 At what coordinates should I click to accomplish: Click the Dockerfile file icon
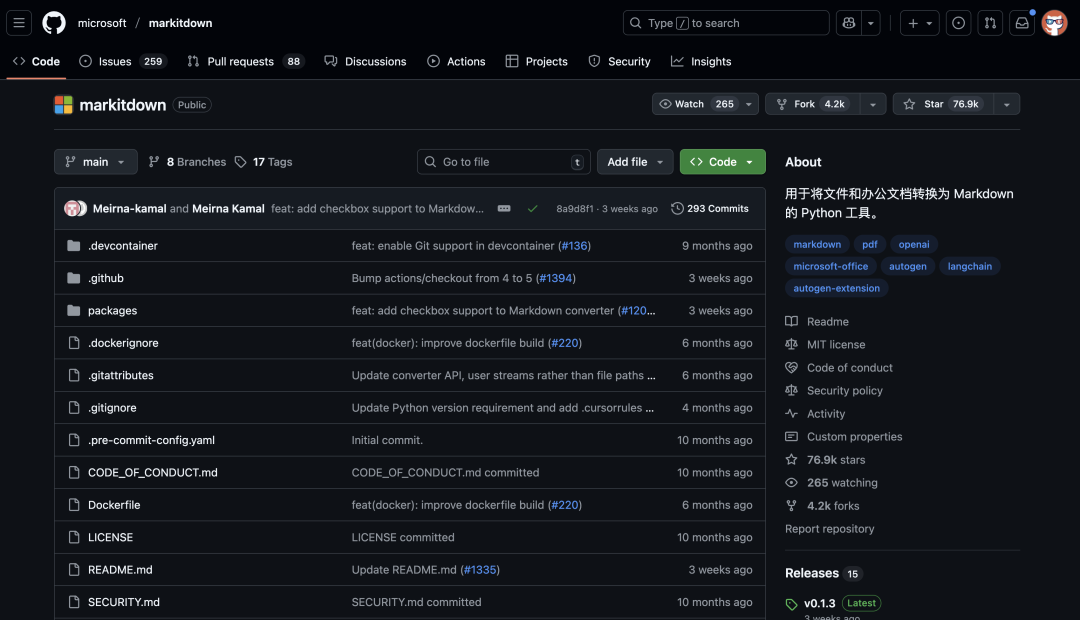tap(74, 505)
